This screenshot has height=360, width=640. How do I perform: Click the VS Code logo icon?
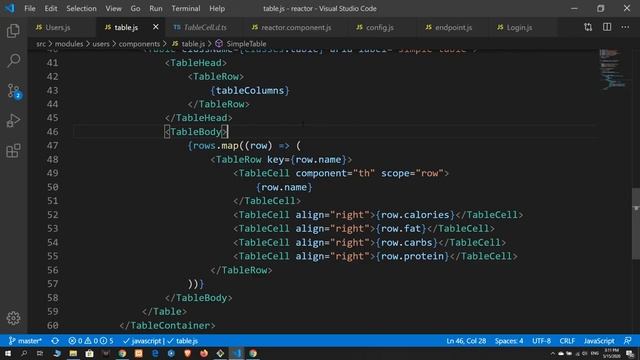tap(9, 8)
